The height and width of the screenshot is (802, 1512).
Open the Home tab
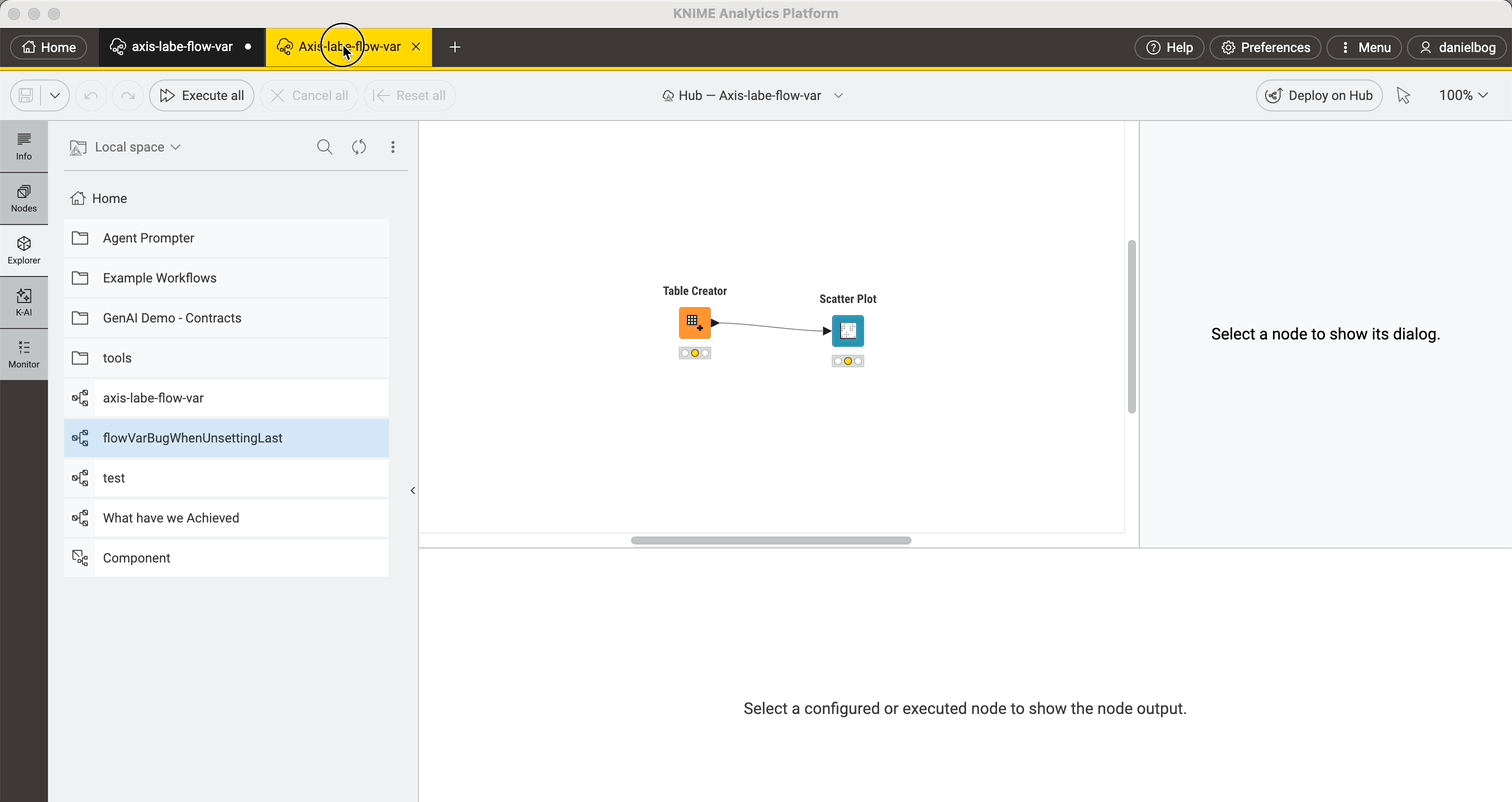(49, 47)
